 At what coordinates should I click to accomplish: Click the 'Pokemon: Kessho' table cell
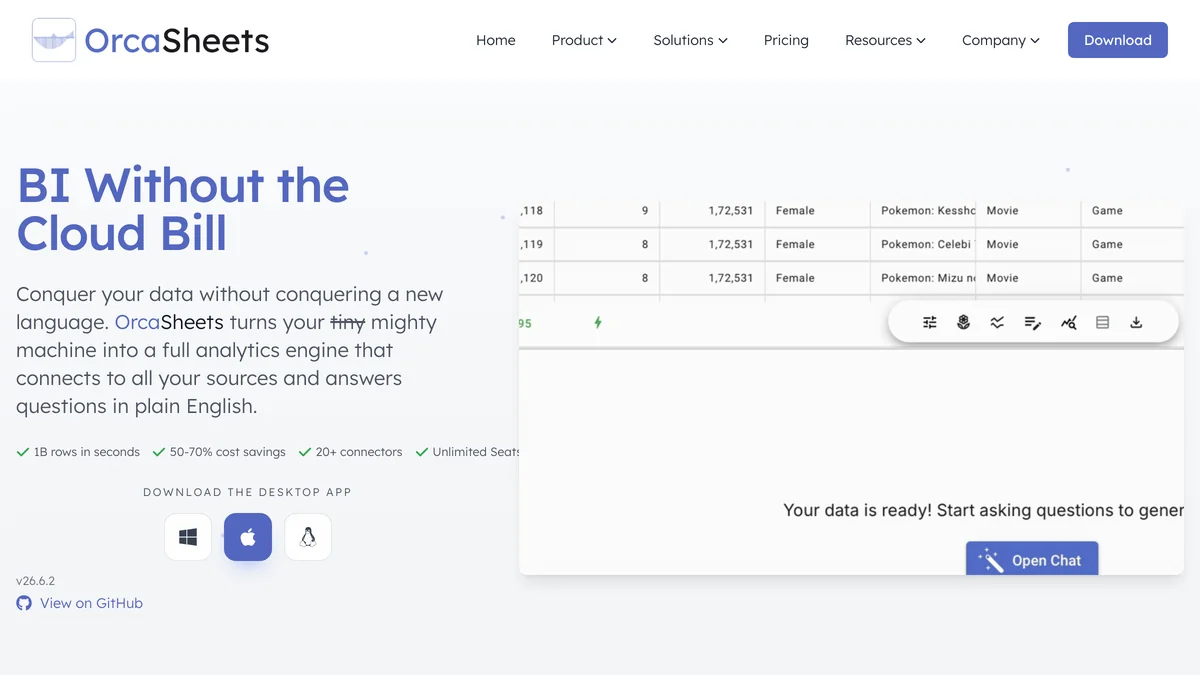(x=922, y=211)
